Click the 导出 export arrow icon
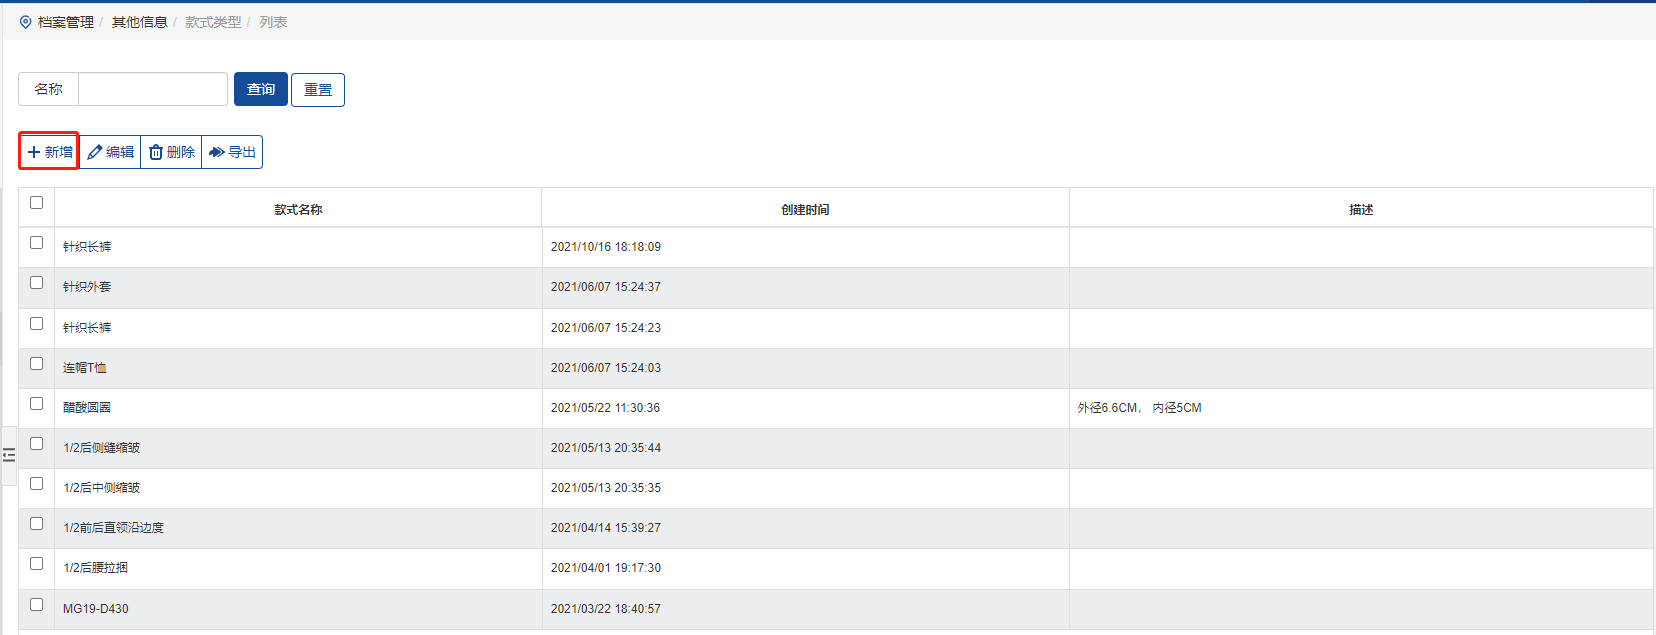 click(216, 152)
